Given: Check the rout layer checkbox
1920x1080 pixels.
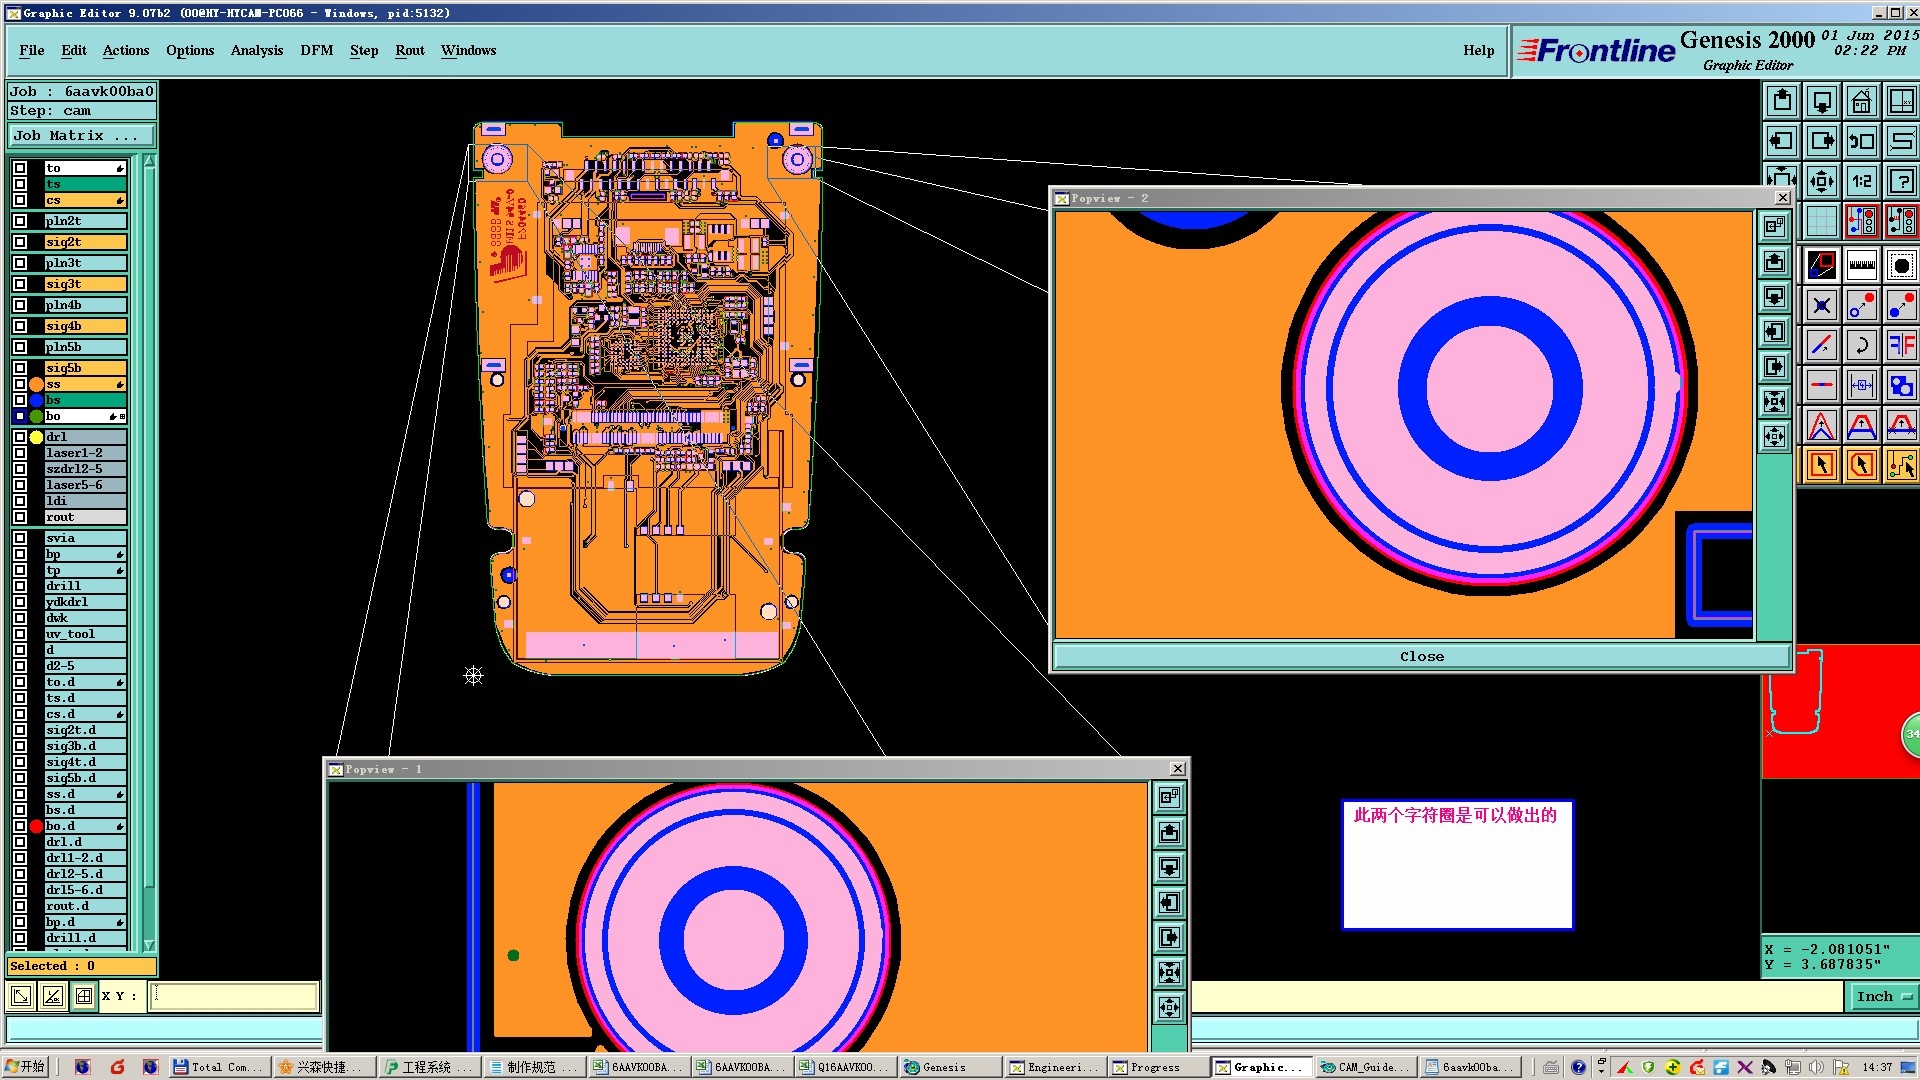Looking at the screenshot, I should (20, 517).
